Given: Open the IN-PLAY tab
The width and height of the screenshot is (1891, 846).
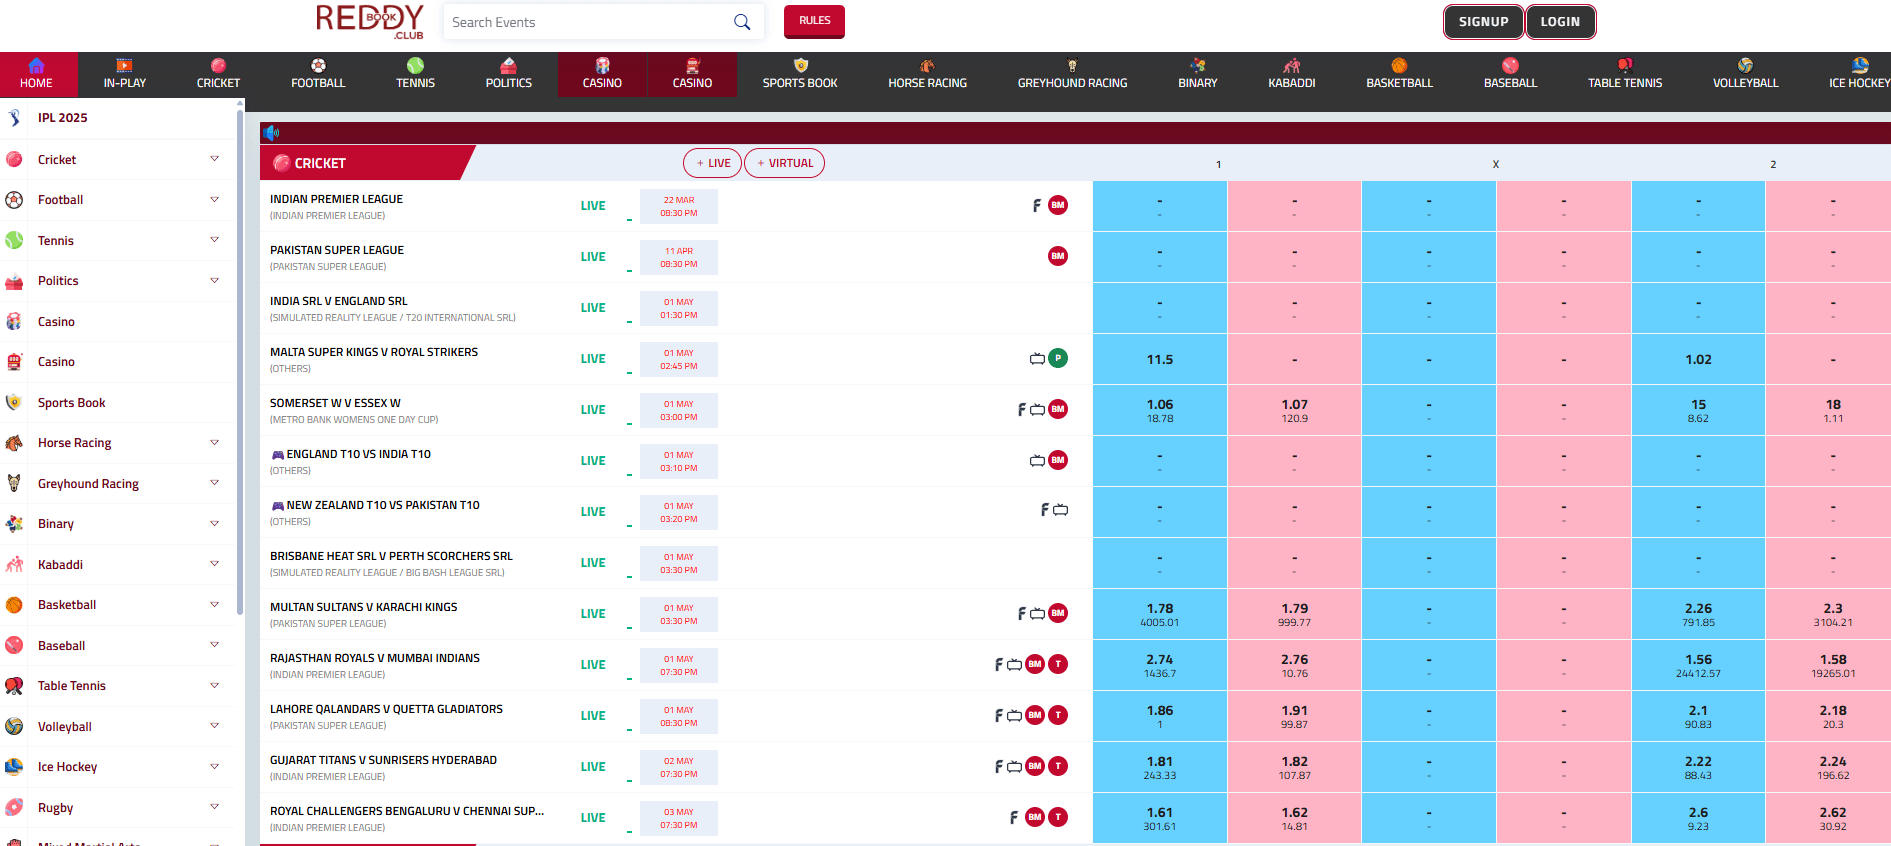Looking at the screenshot, I should (x=125, y=74).
